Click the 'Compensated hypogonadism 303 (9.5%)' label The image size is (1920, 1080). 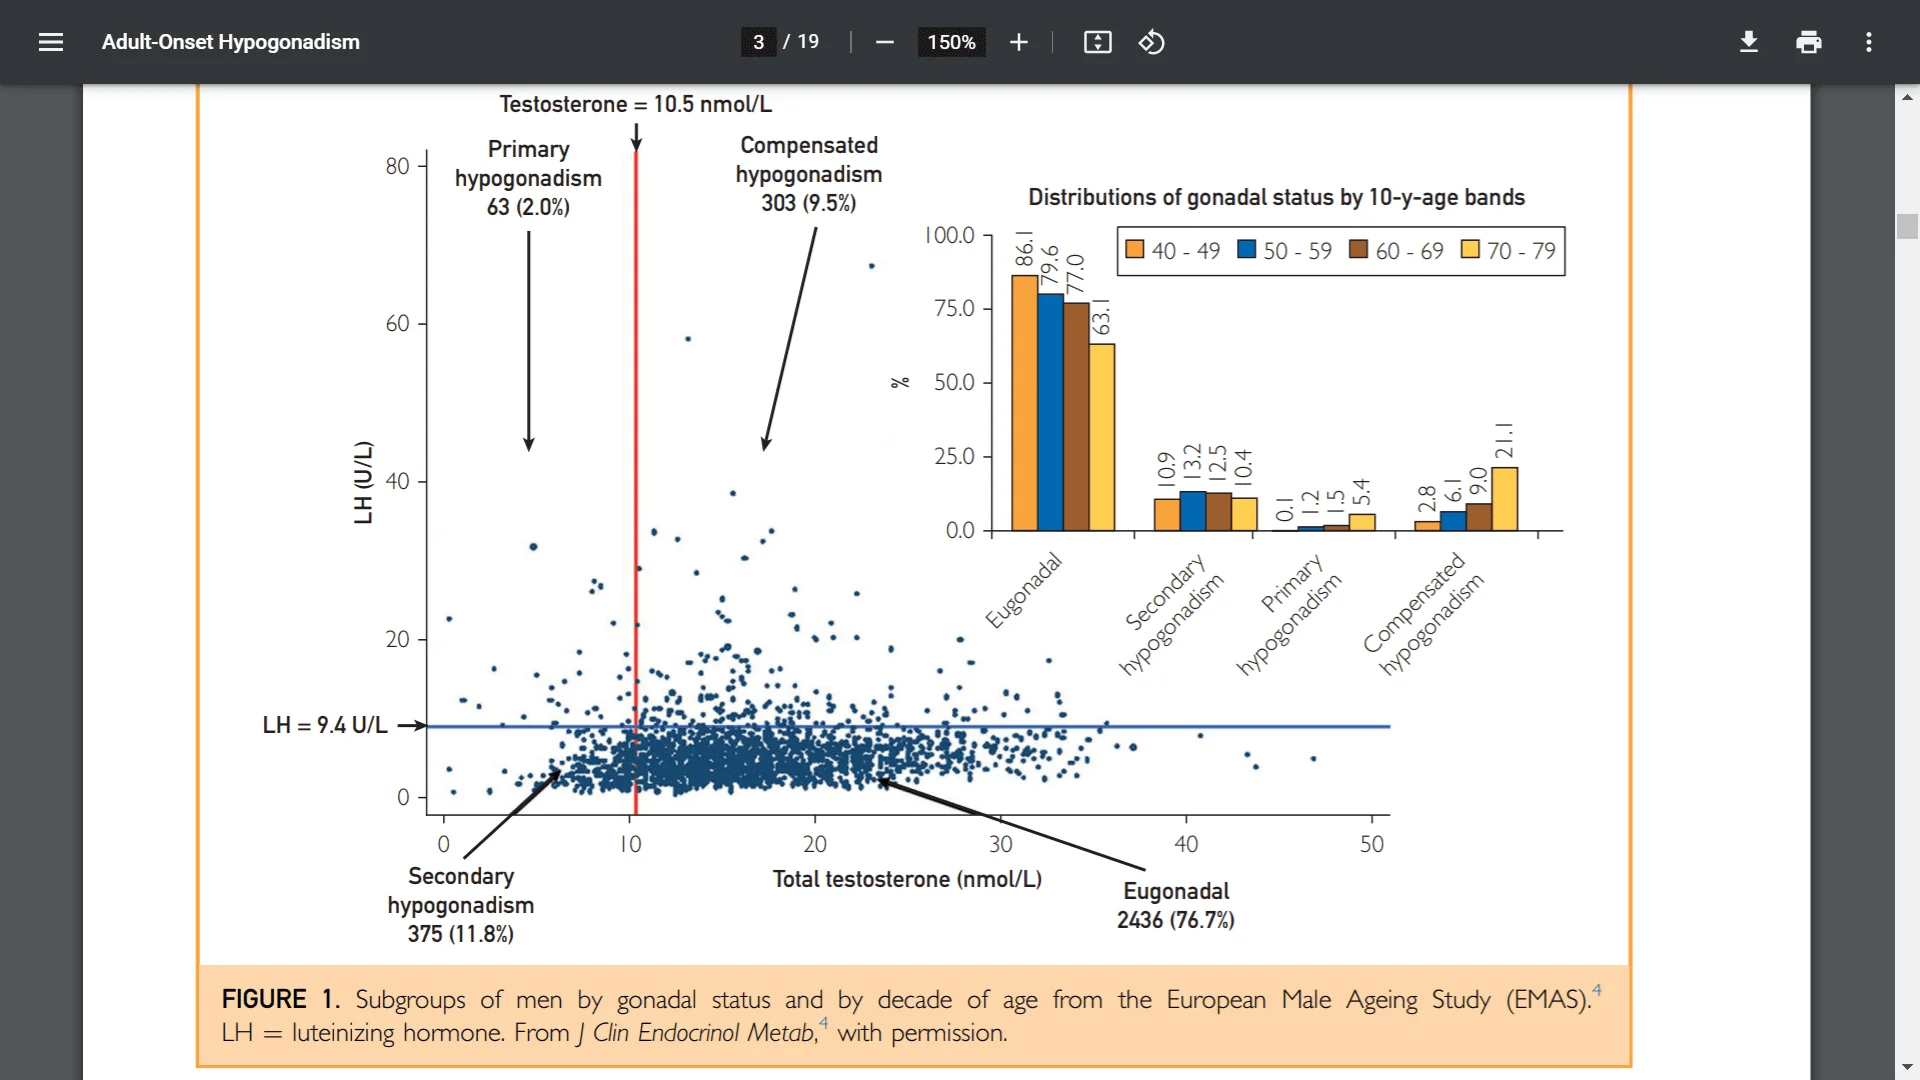click(x=809, y=174)
